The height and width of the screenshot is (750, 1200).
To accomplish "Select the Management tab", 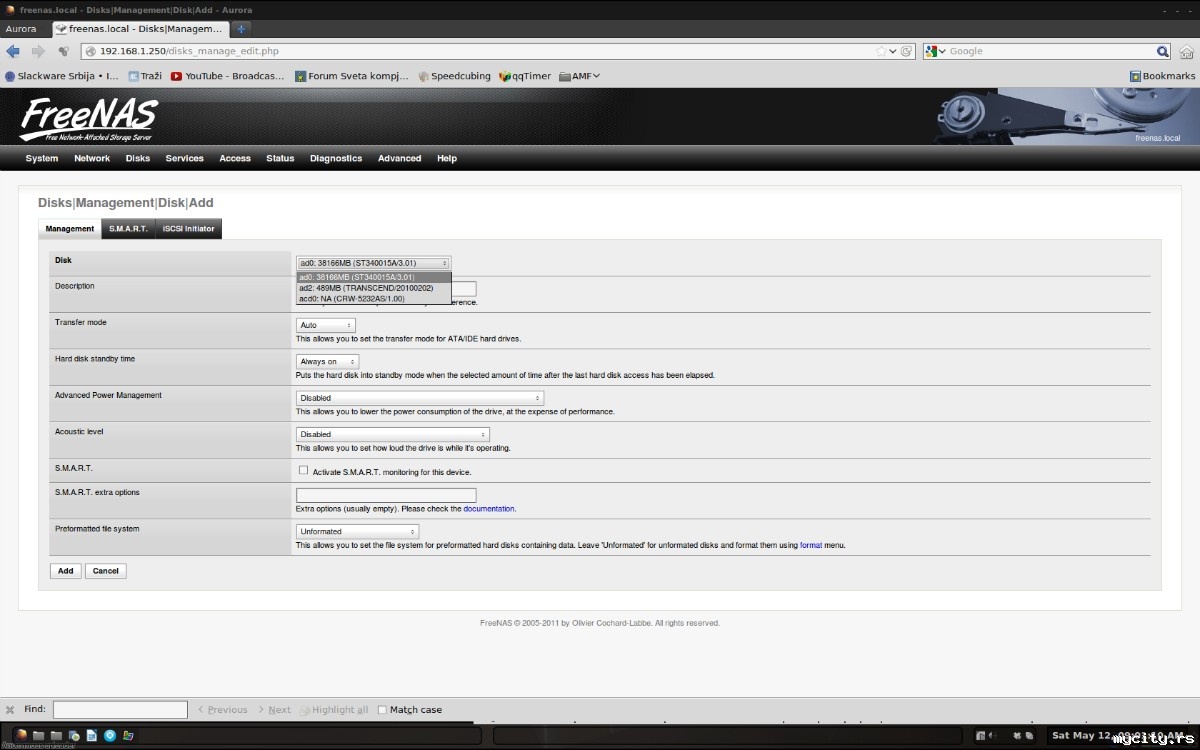I will (70, 229).
